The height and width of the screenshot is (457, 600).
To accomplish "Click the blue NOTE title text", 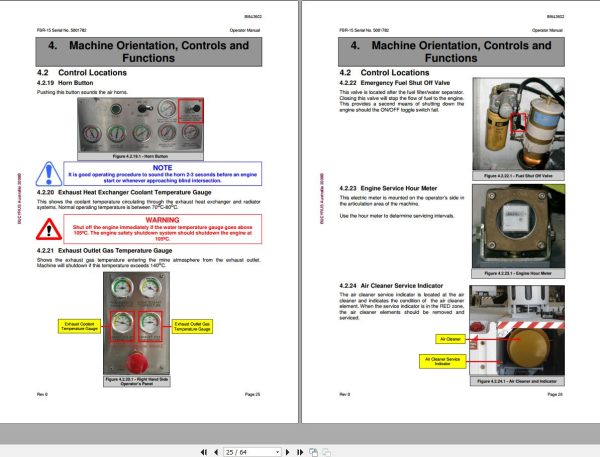I will (x=162, y=168).
